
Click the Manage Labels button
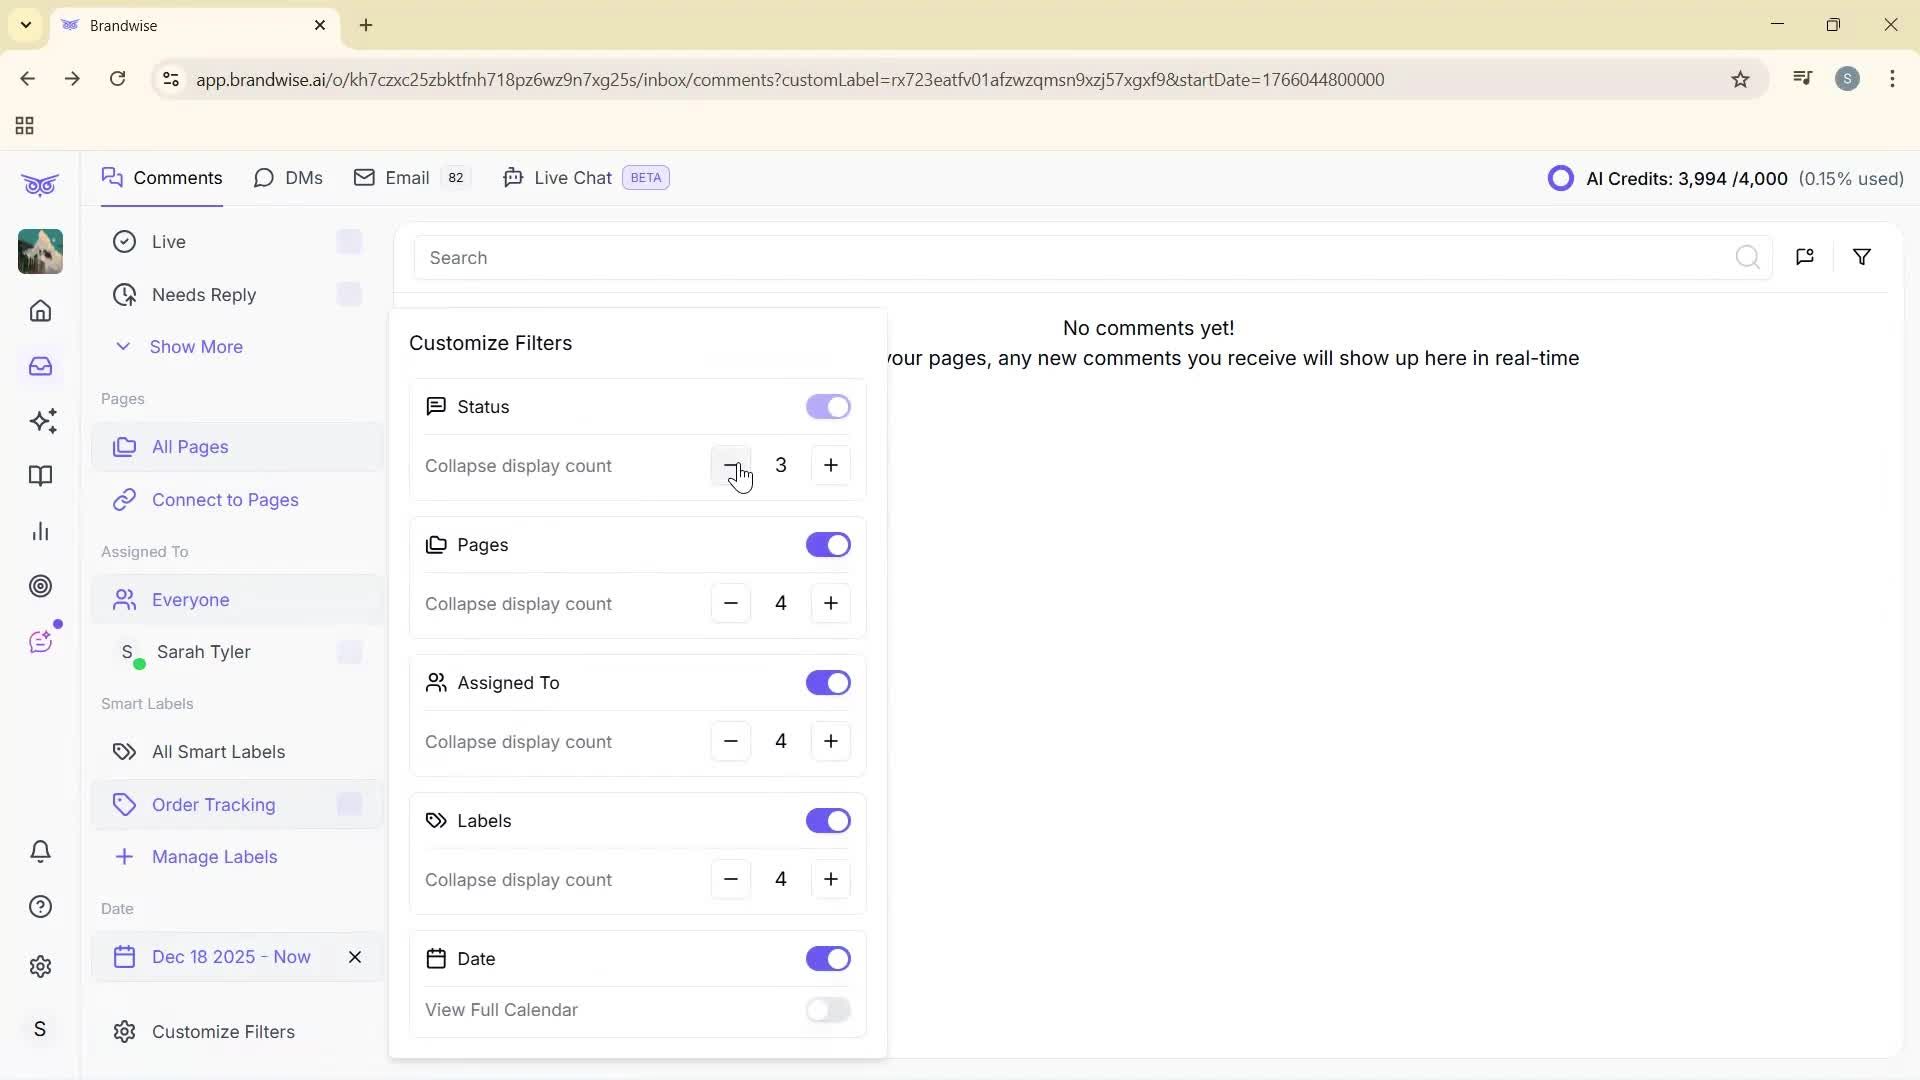coord(214,856)
